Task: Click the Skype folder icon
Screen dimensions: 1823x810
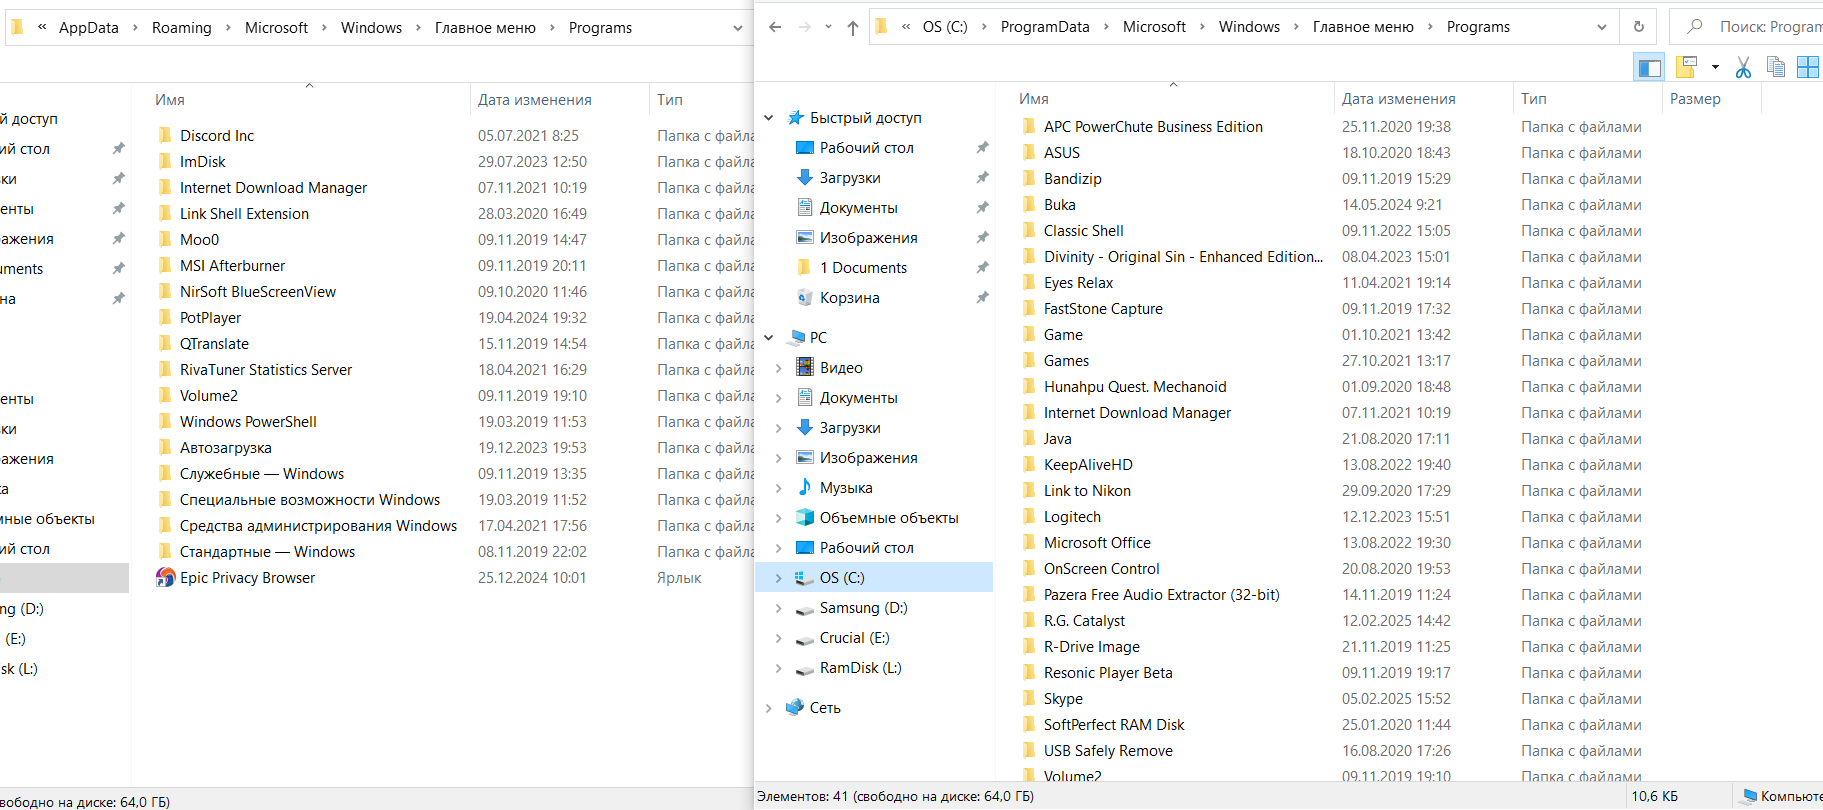Action: pyautogui.click(x=1029, y=699)
